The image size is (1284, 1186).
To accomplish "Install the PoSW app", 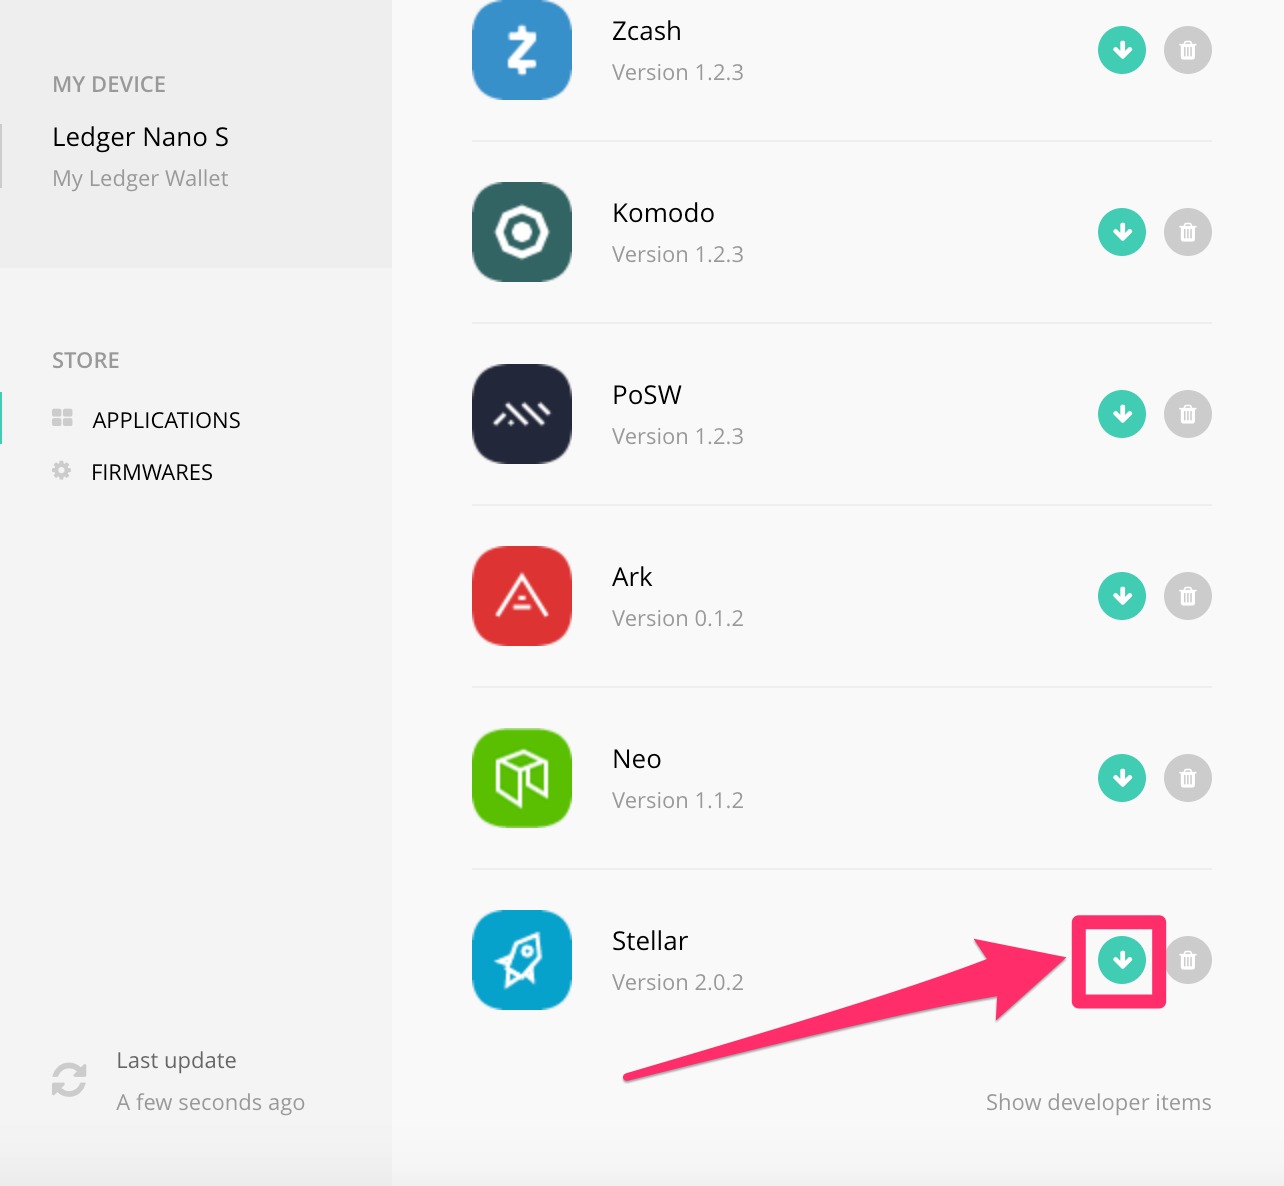I will tap(1122, 414).
